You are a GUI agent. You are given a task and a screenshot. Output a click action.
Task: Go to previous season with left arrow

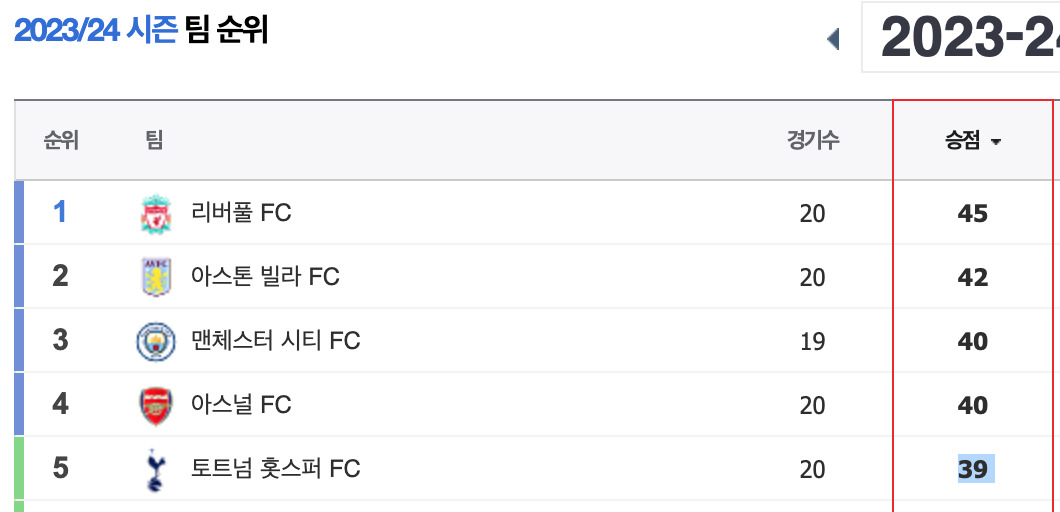tap(833, 39)
